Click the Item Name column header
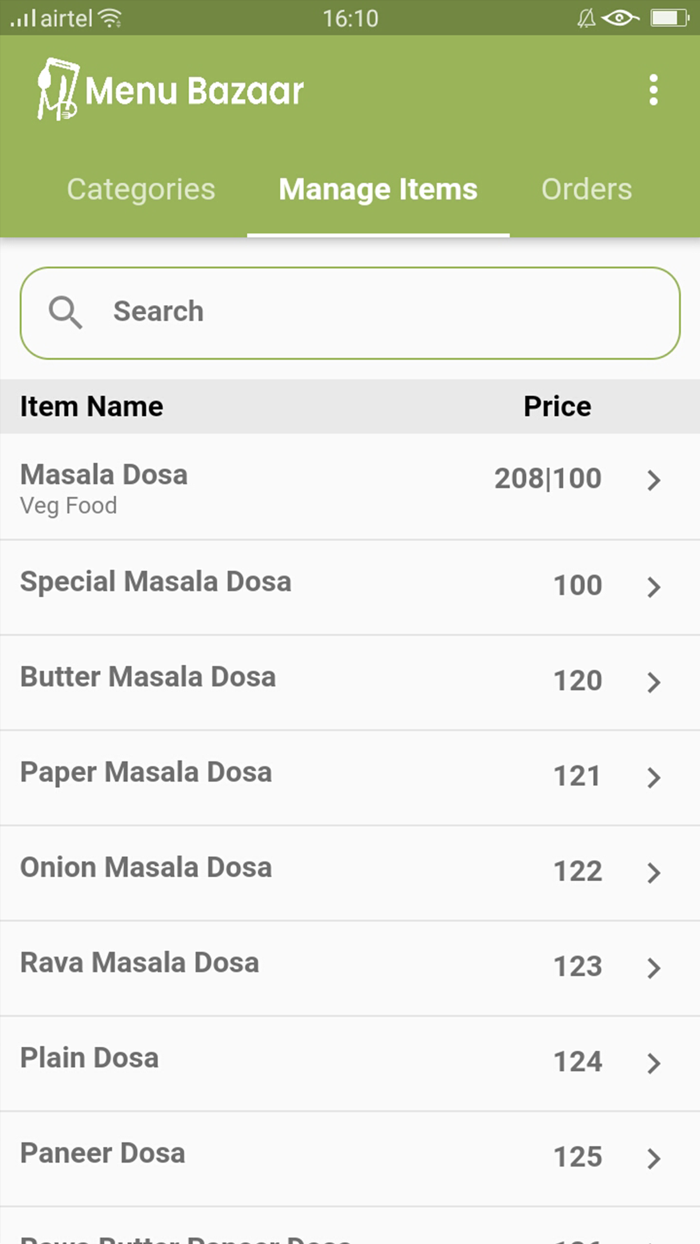Screen dimensions: 700x1244 (x=91, y=406)
